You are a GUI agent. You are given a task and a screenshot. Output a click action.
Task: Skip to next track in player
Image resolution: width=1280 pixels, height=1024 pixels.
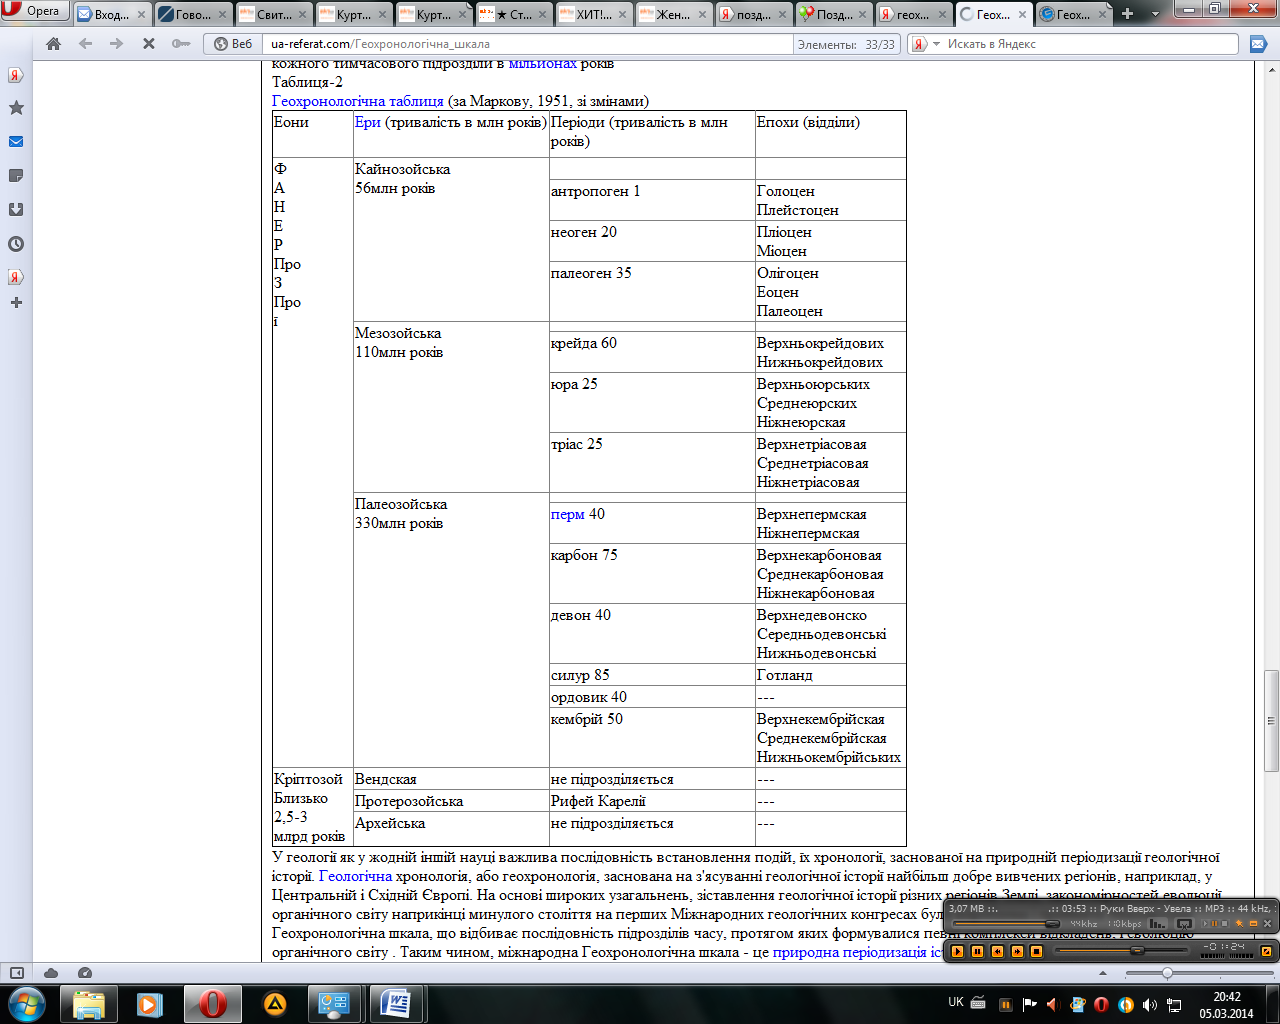(1017, 951)
